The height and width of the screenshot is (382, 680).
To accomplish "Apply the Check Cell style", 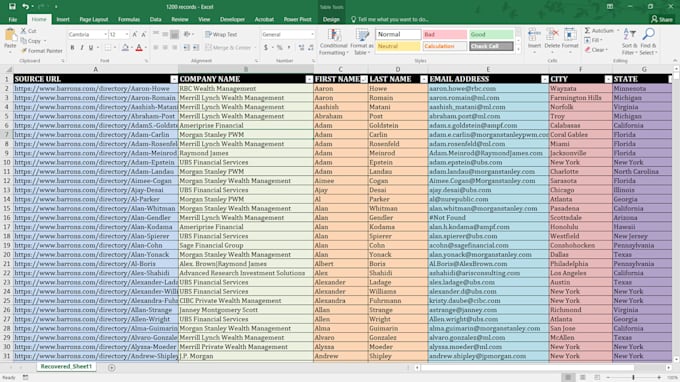I will tap(491, 46).
